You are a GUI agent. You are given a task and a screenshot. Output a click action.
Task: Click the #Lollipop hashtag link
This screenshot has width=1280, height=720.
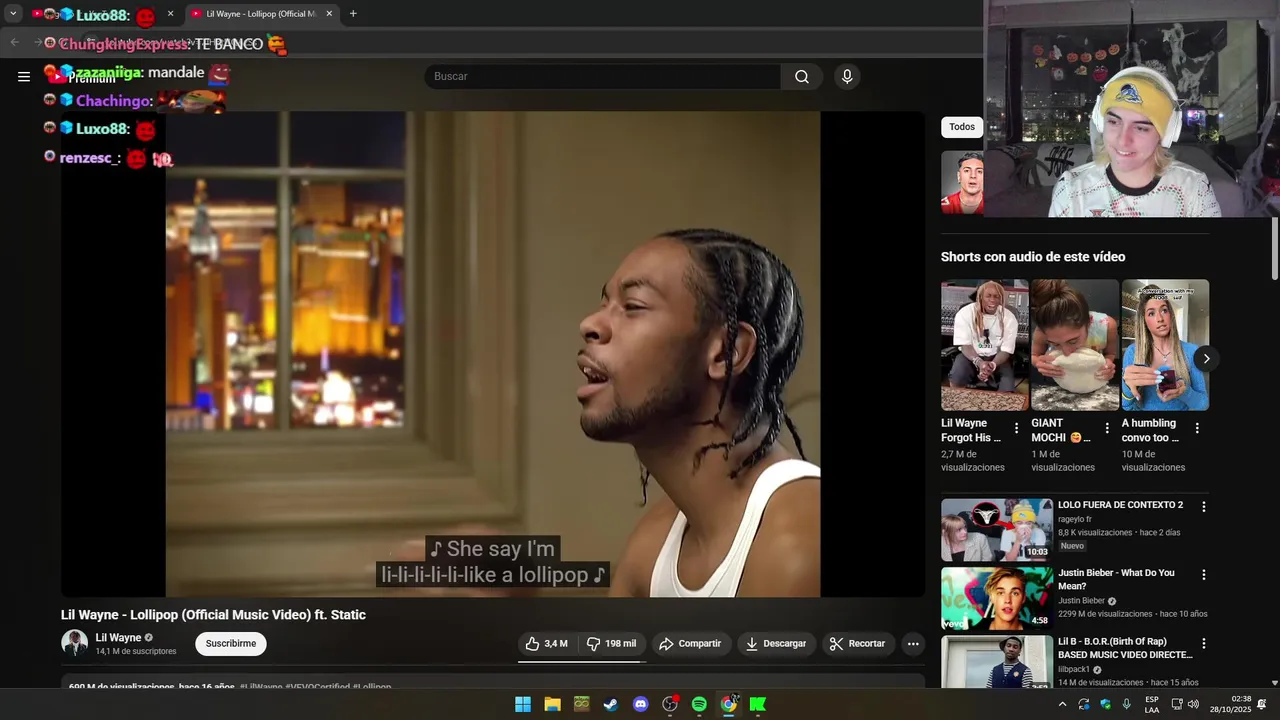click(372, 687)
